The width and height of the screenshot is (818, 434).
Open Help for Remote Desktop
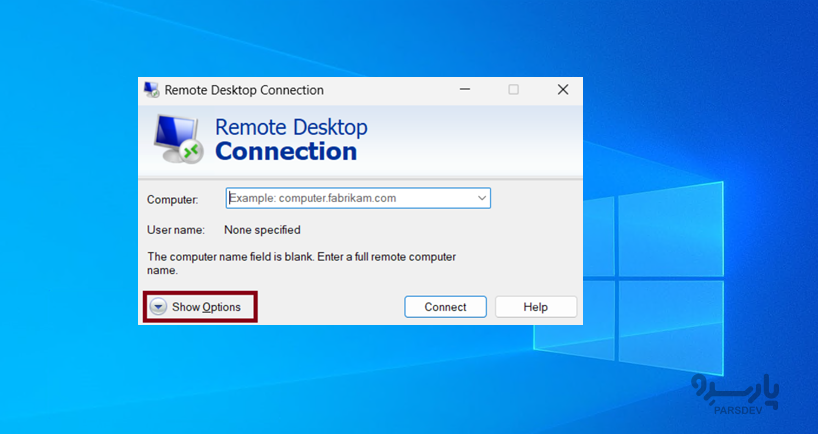535,307
